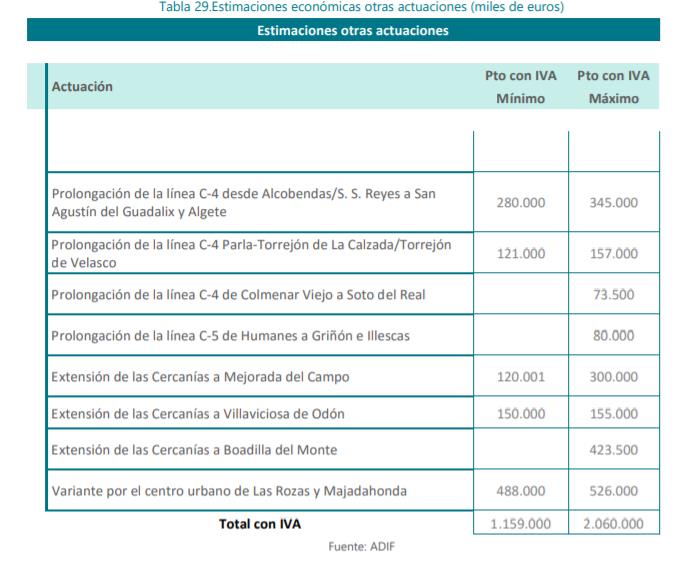679x569 pixels.
Task: Select the 280.000 minimum value cell
Action: coord(520,202)
